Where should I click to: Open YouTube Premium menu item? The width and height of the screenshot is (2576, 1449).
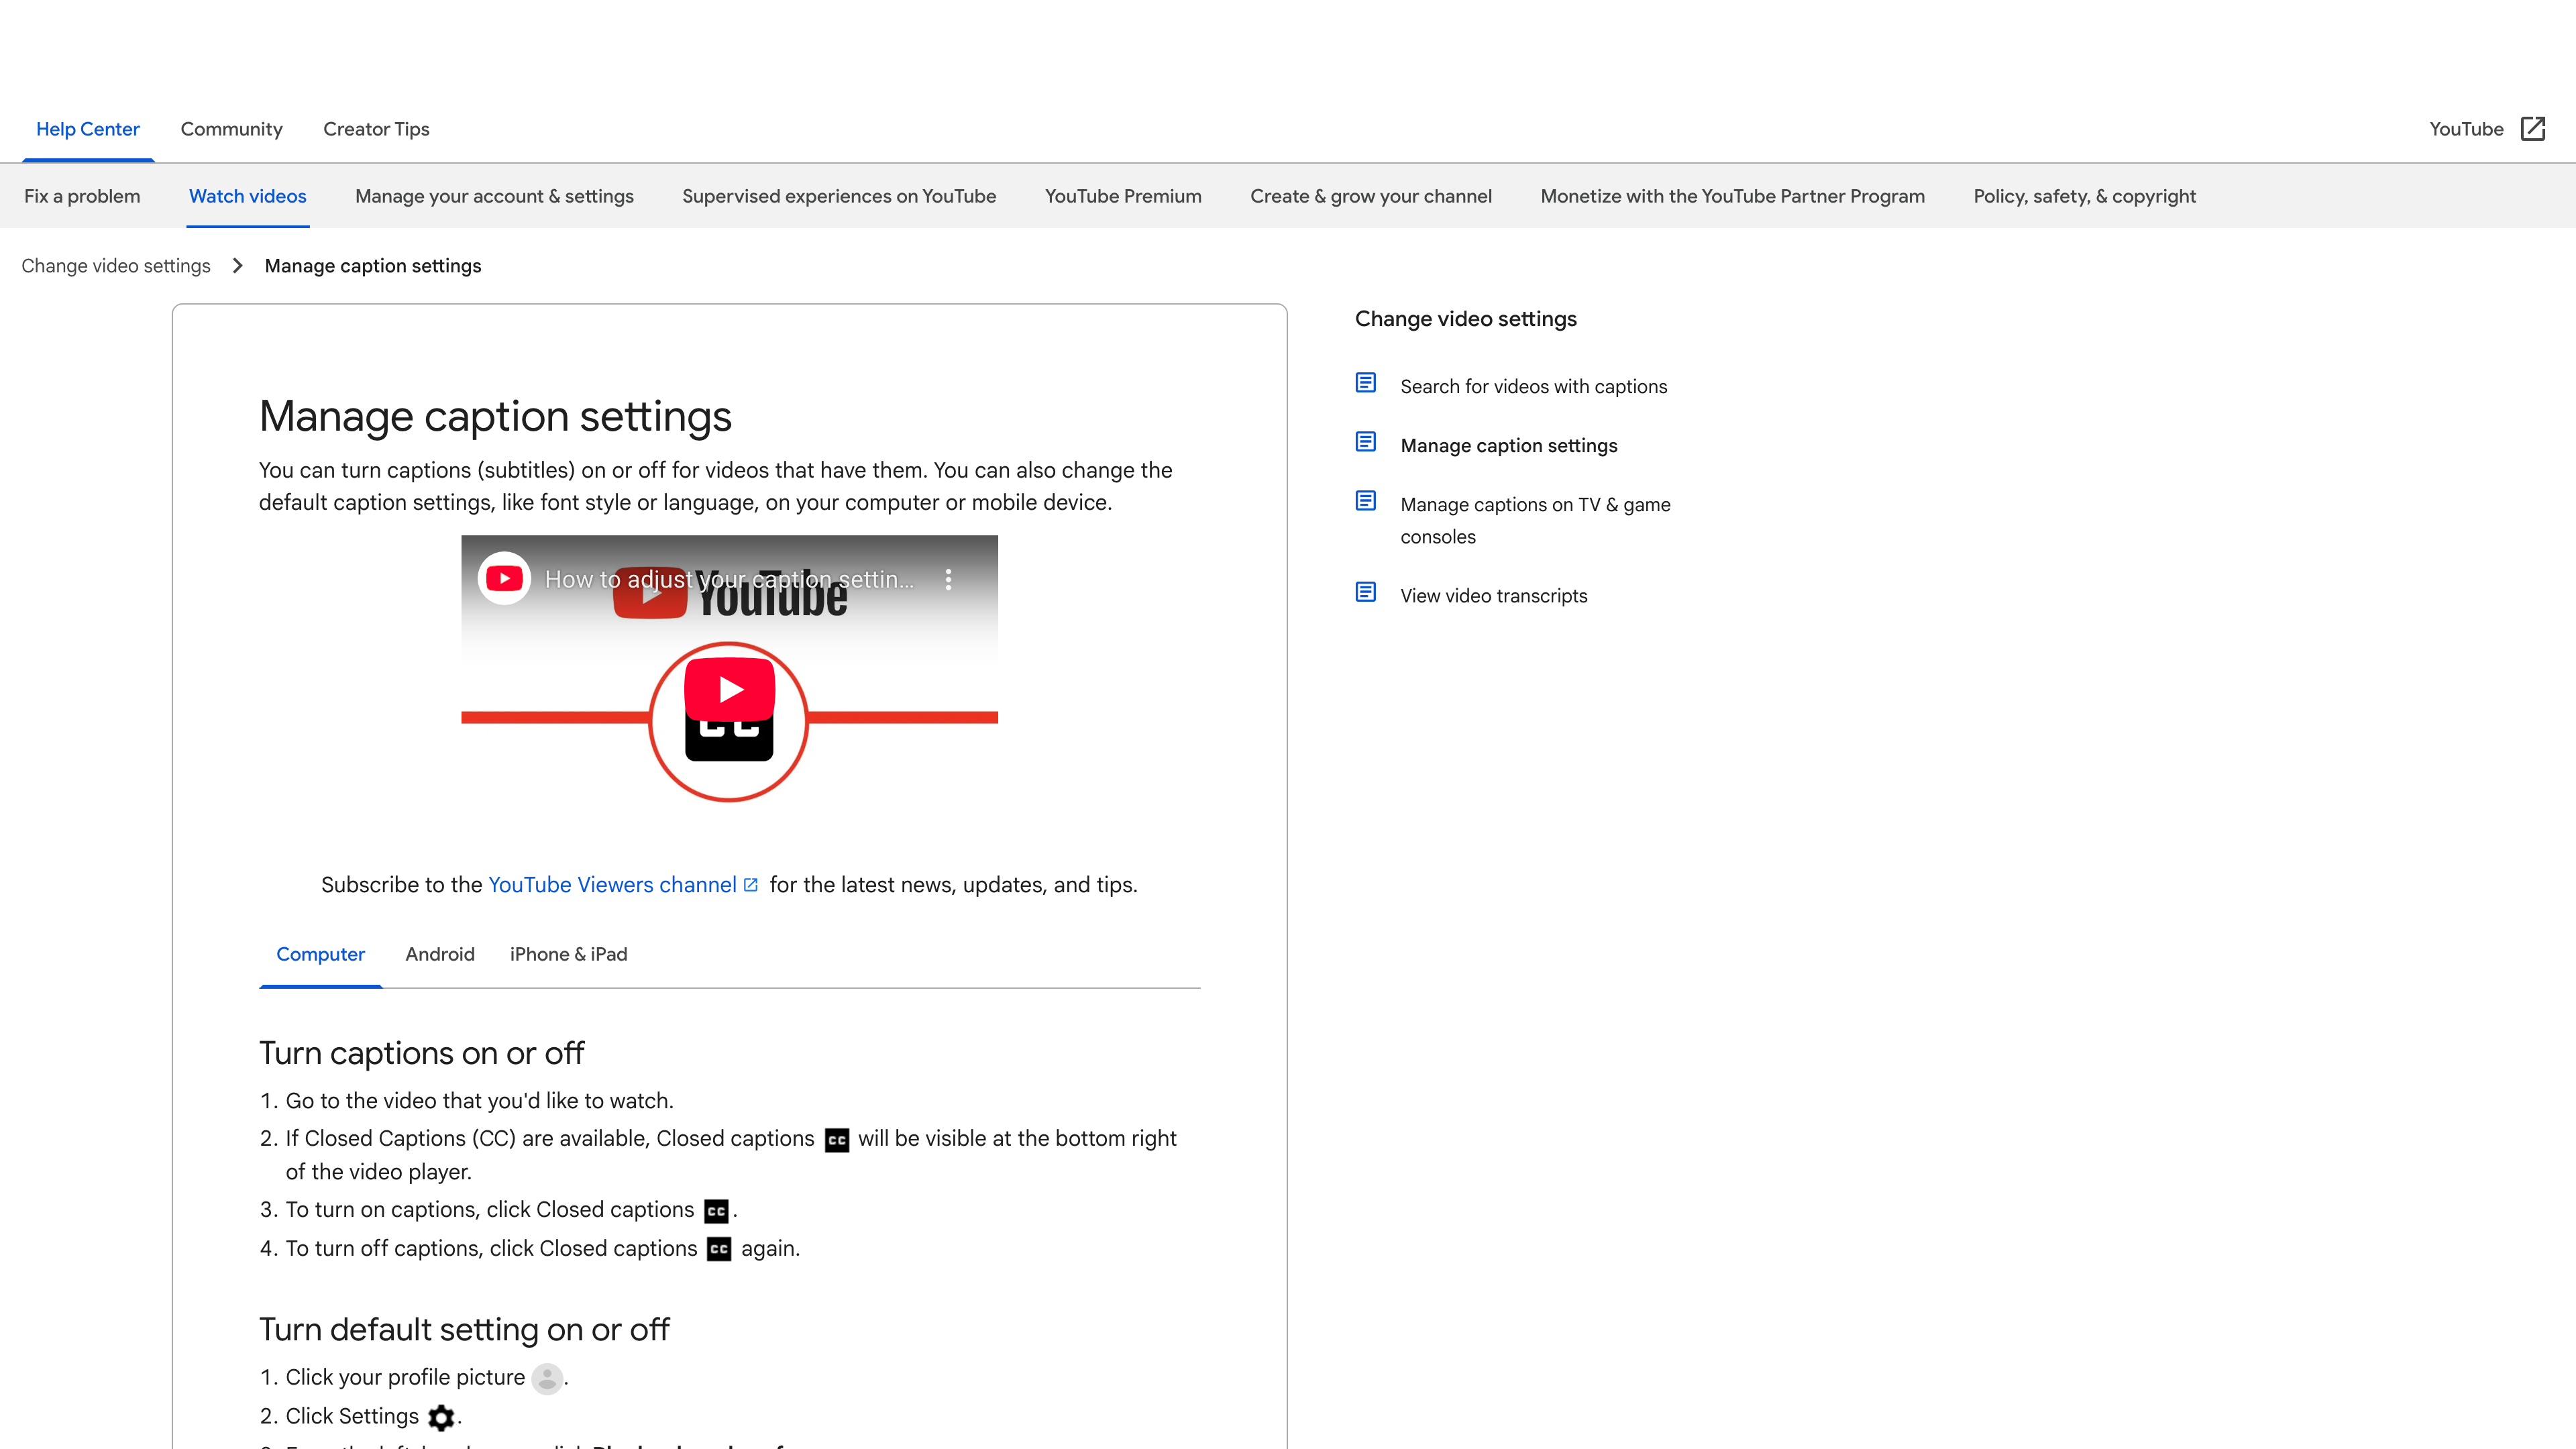1122,196
